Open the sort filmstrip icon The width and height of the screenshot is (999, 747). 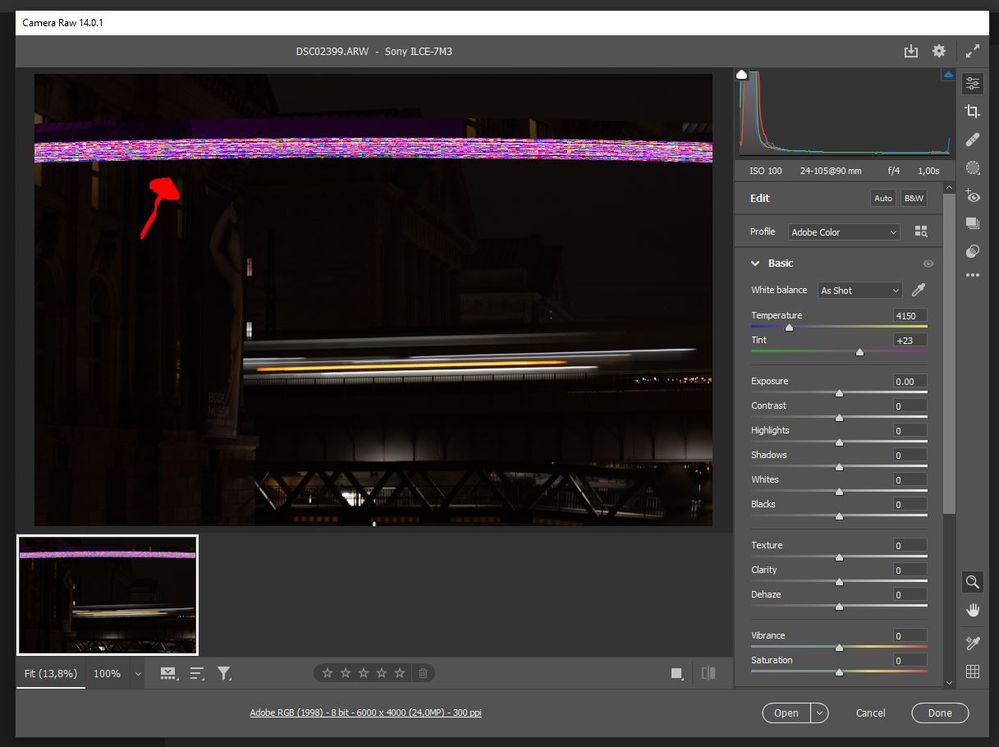click(x=197, y=674)
